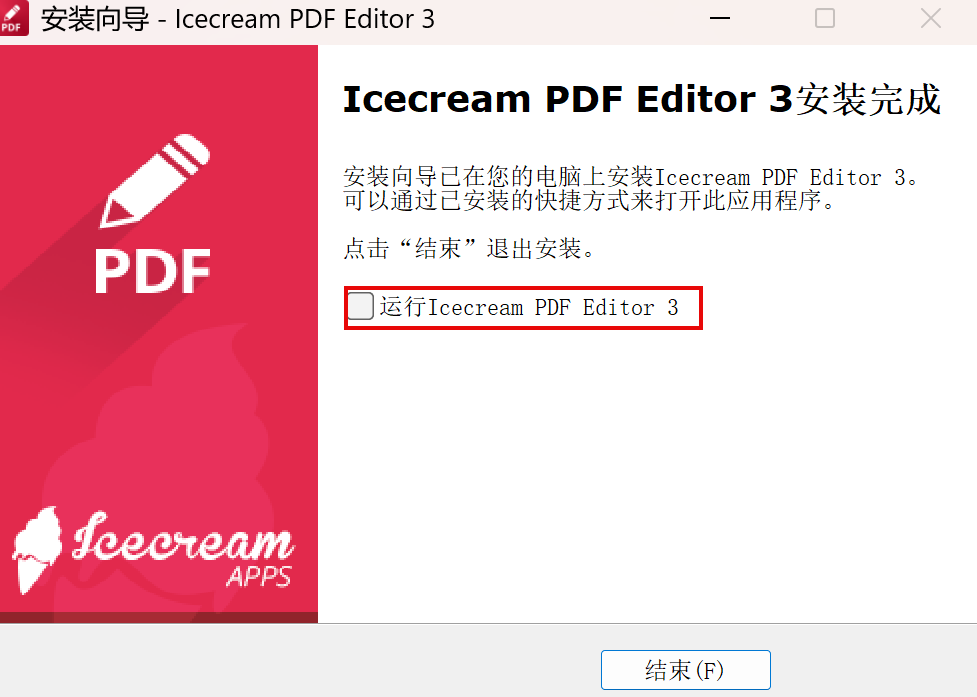This screenshot has width=977, height=697.
Task: Click the faint ice cream swirl watermark
Action: point(168,448)
